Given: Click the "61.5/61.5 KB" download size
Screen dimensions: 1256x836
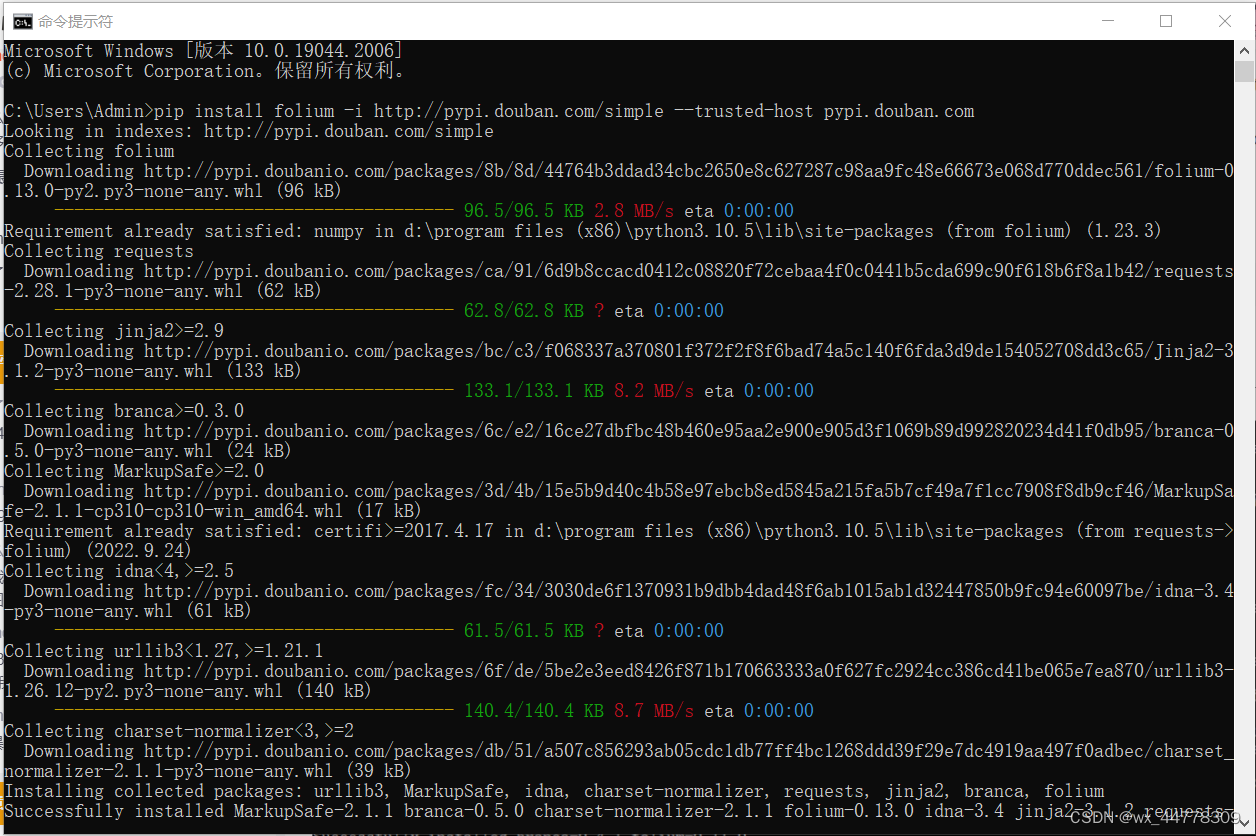Looking at the screenshot, I should [x=524, y=631].
